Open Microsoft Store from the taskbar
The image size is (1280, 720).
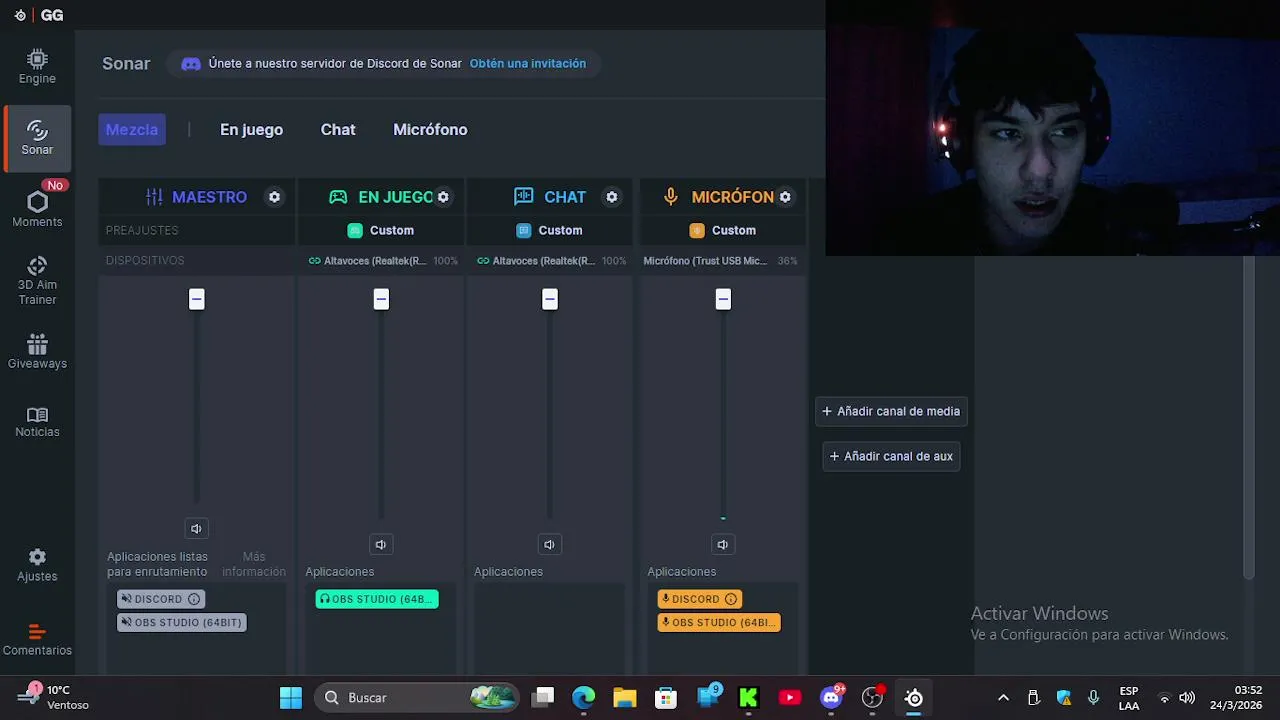tap(666, 697)
